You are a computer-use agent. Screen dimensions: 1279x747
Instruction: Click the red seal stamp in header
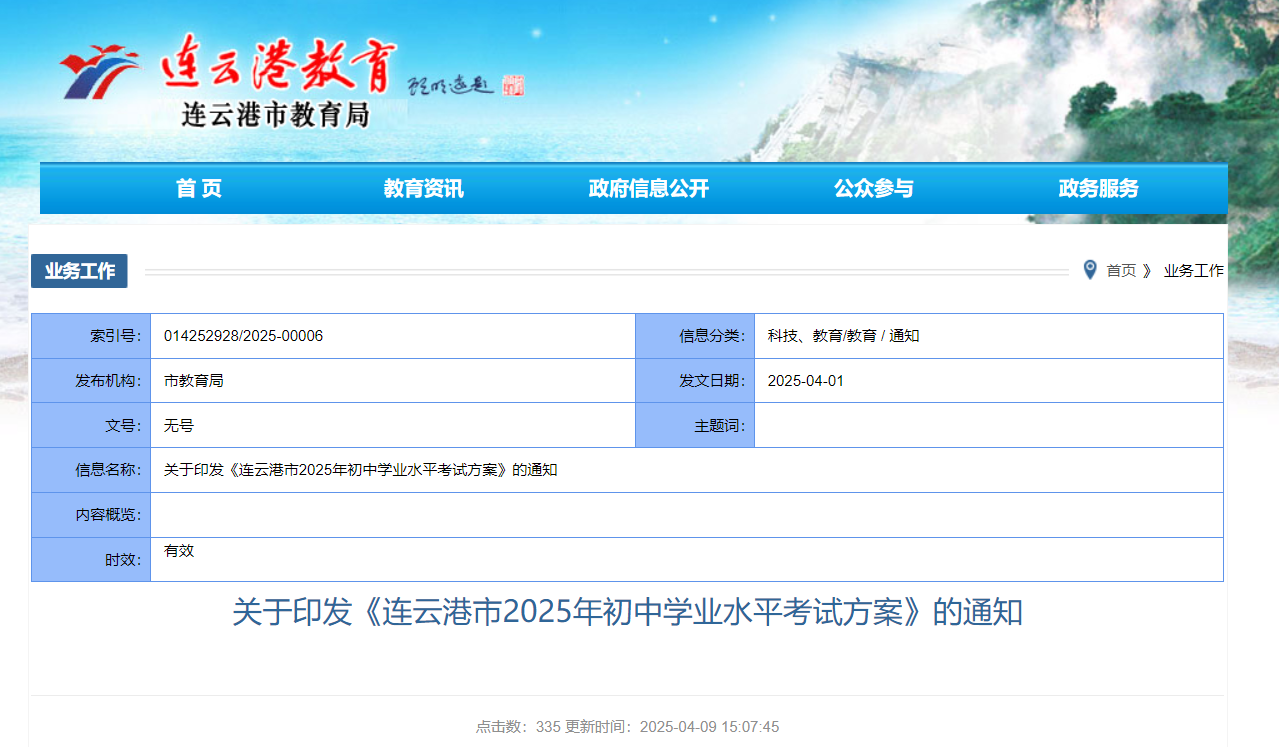tap(513, 86)
